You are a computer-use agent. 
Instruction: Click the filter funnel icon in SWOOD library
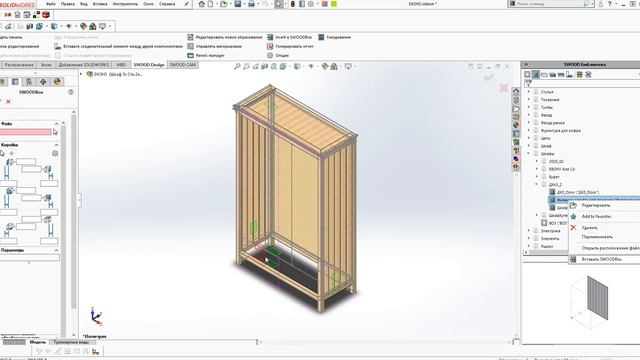click(528, 84)
